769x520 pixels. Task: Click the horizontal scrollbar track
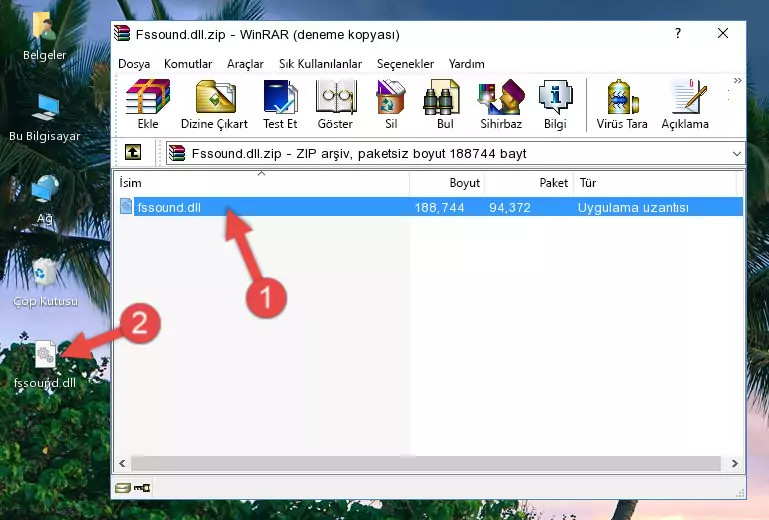(426, 463)
